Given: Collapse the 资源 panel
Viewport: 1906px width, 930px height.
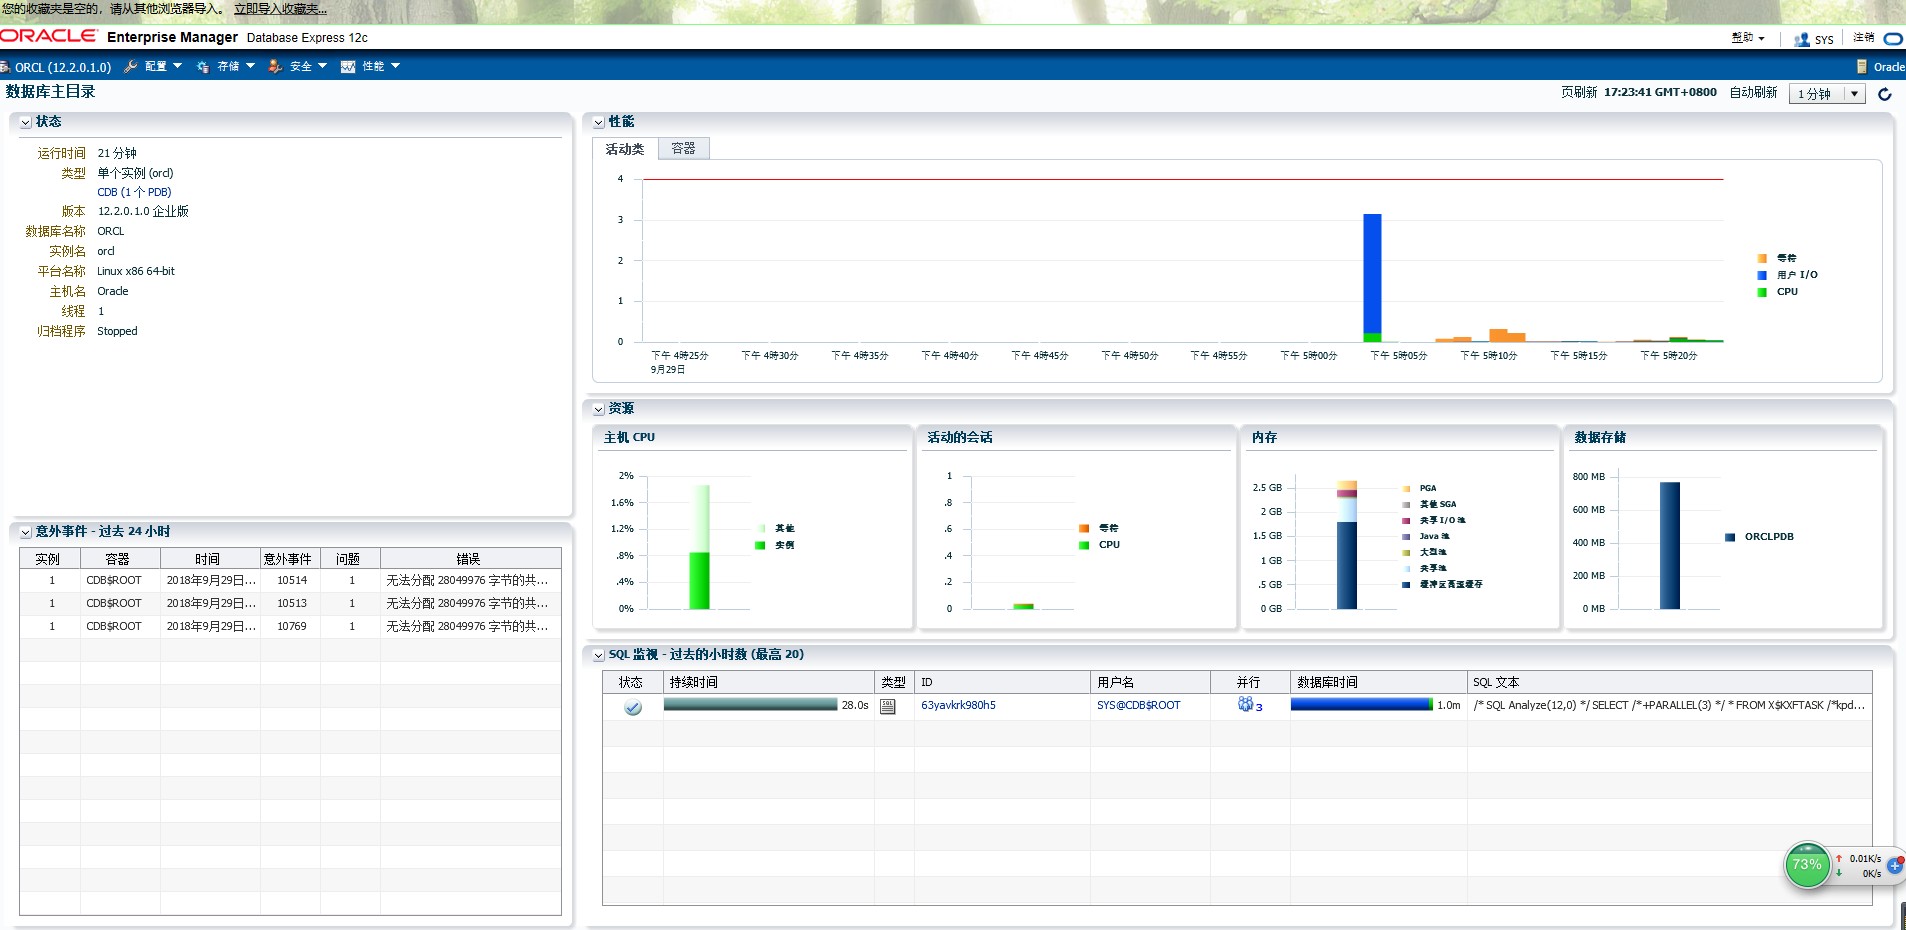Looking at the screenshot, I should point(599,409).
